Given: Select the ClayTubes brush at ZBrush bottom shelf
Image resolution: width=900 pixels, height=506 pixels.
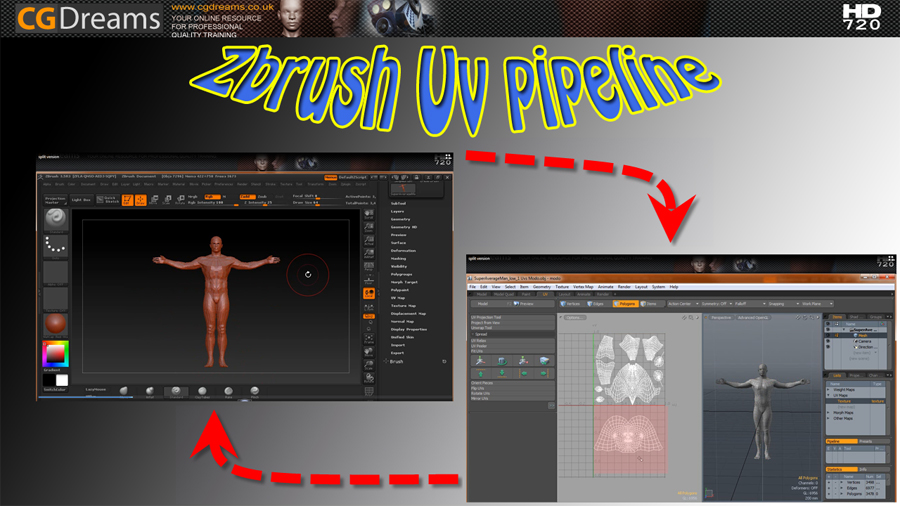Looking at the screenshot, I should [x=202, y=392].
